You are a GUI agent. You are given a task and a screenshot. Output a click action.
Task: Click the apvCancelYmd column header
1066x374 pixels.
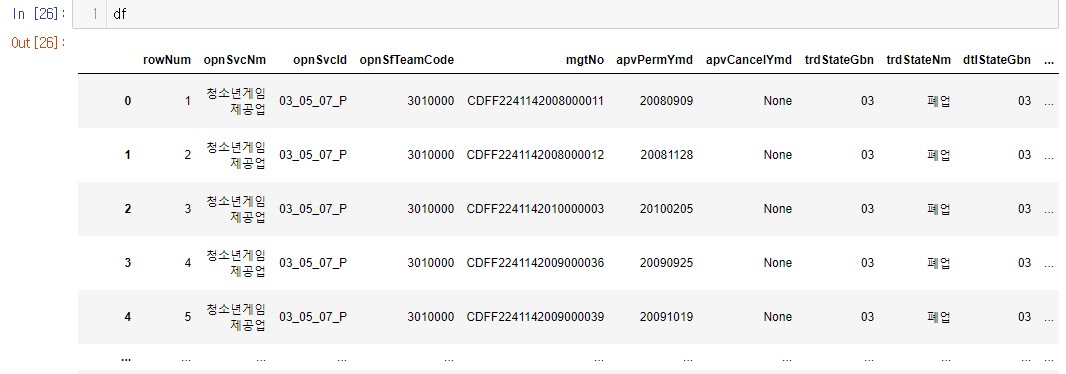click(749, 60)
